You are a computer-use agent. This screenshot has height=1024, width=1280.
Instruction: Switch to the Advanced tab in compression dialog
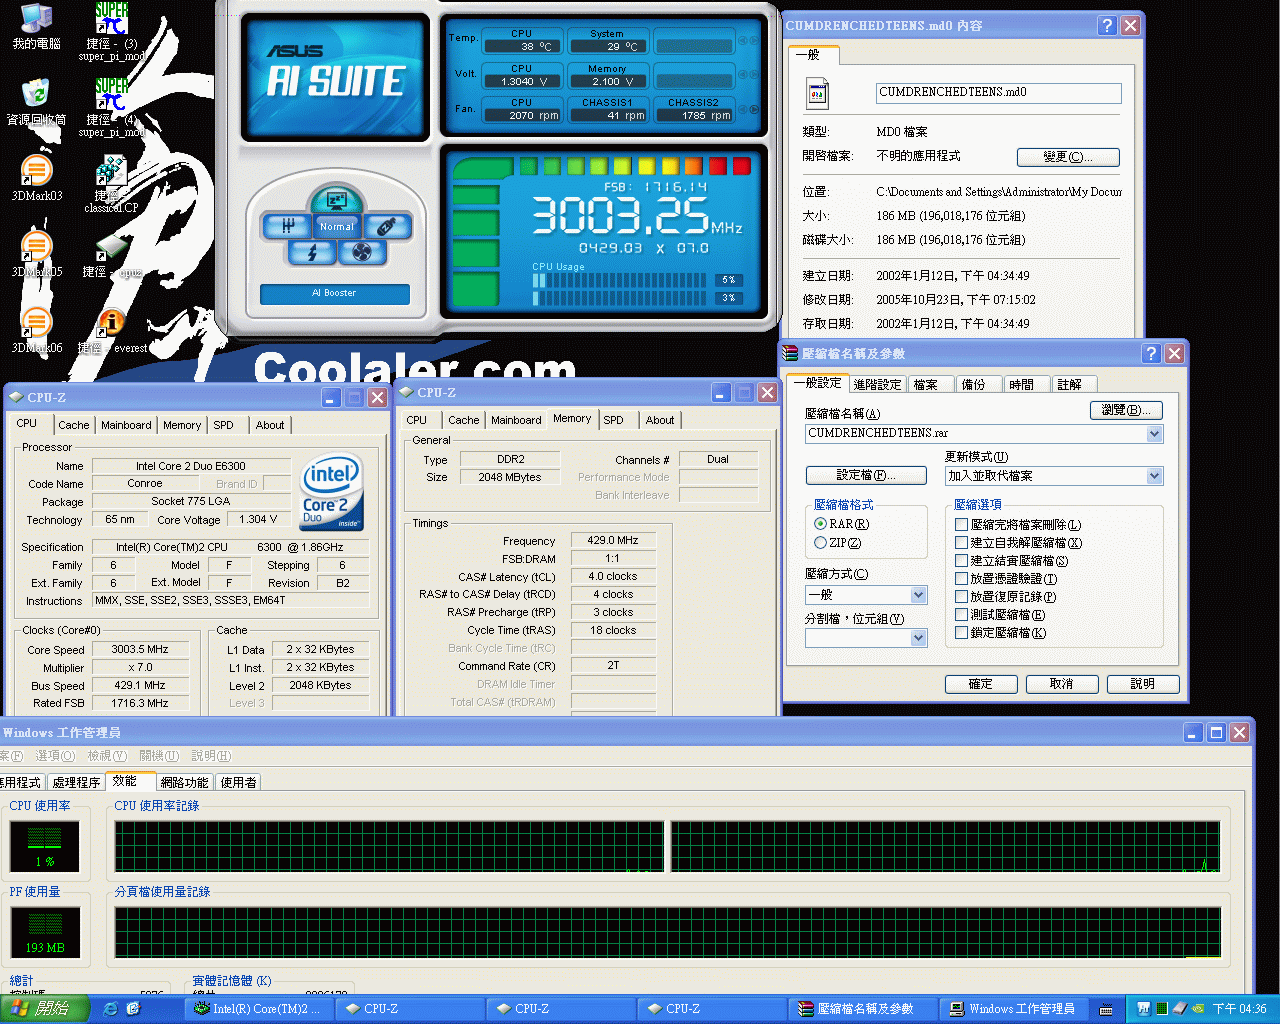point(877,384)
